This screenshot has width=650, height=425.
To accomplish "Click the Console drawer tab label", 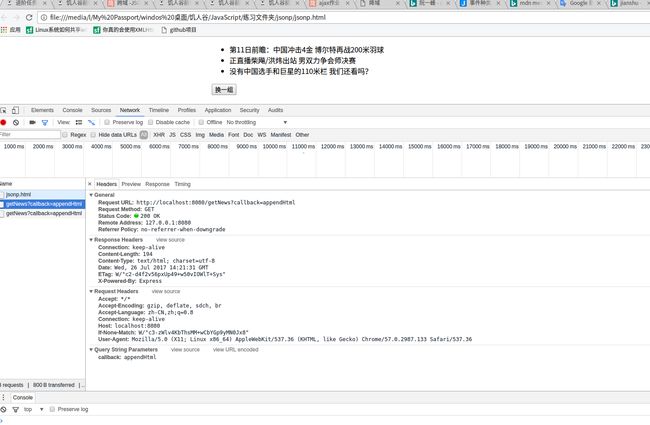I will click(23, 398).
